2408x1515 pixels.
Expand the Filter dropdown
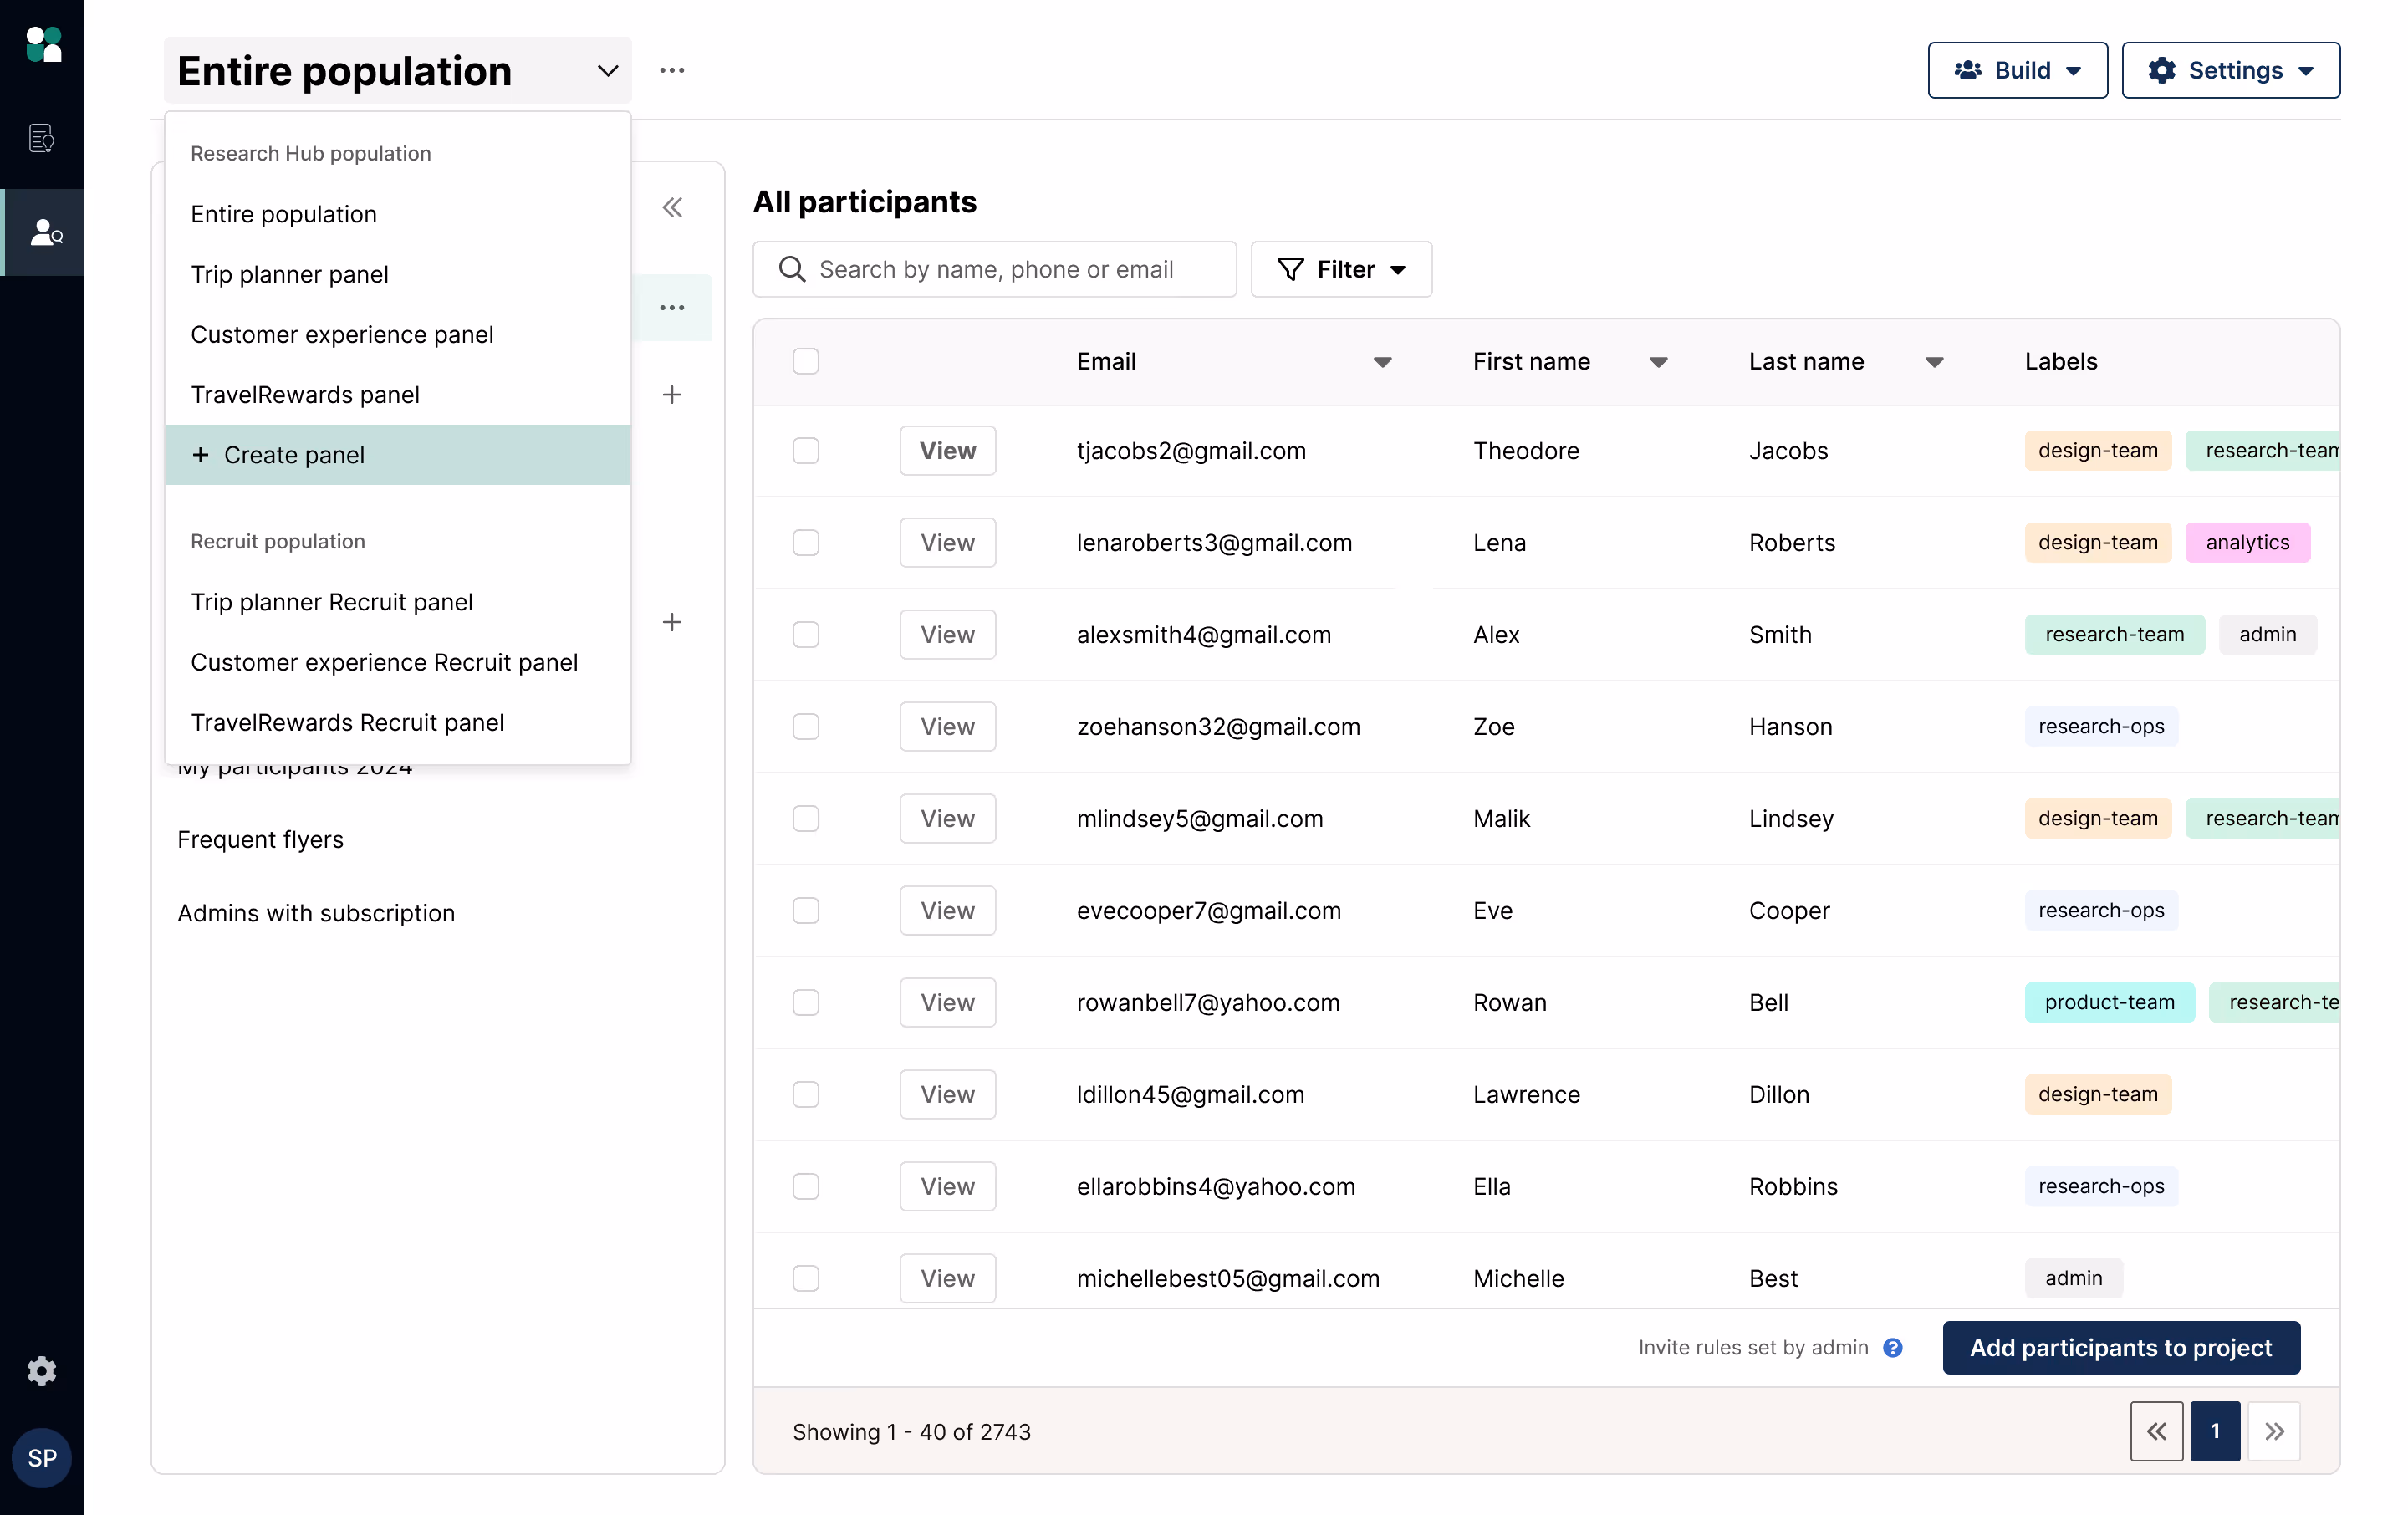click(x=1341, y=269)
